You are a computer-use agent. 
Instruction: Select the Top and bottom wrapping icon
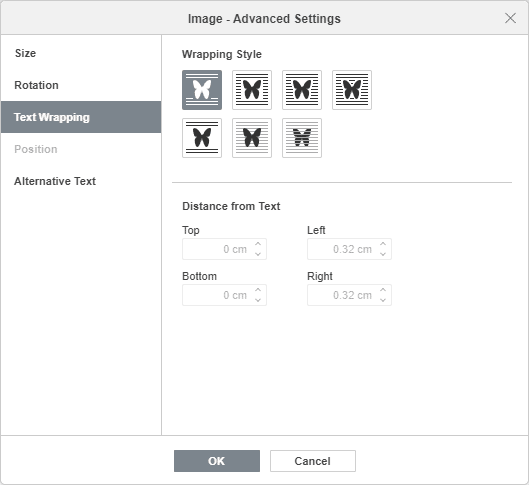202,138
